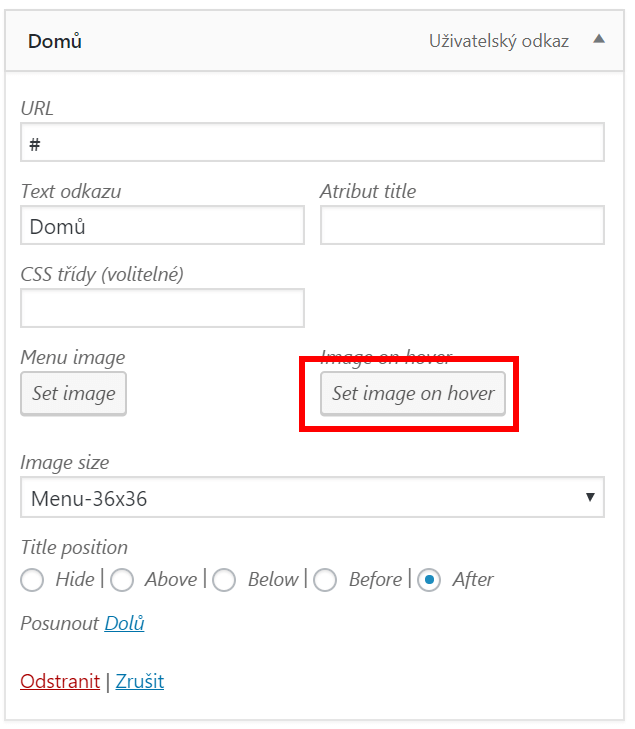Select the Hide title position radio
Viewport: 635px width, 729px height.
[x=32, y=580]
